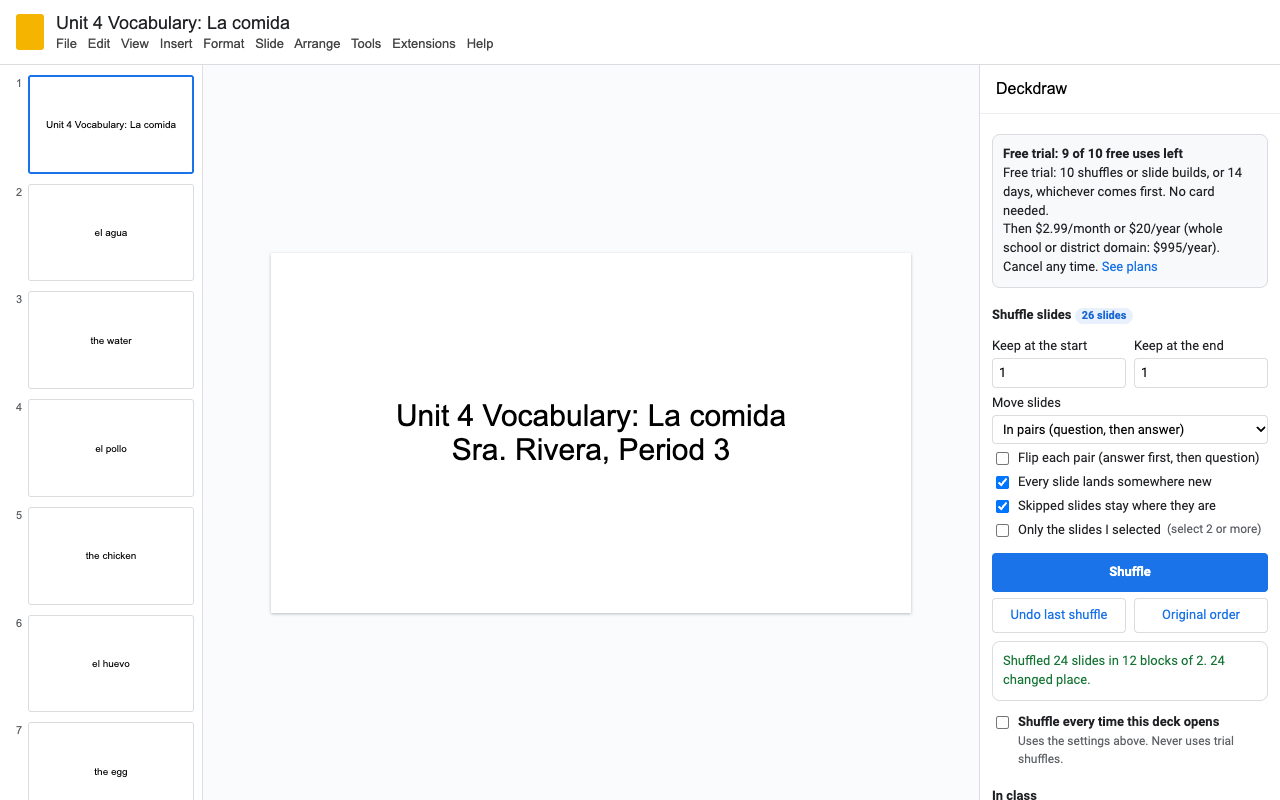Follow the See plans link

[x=1129, y=267]
